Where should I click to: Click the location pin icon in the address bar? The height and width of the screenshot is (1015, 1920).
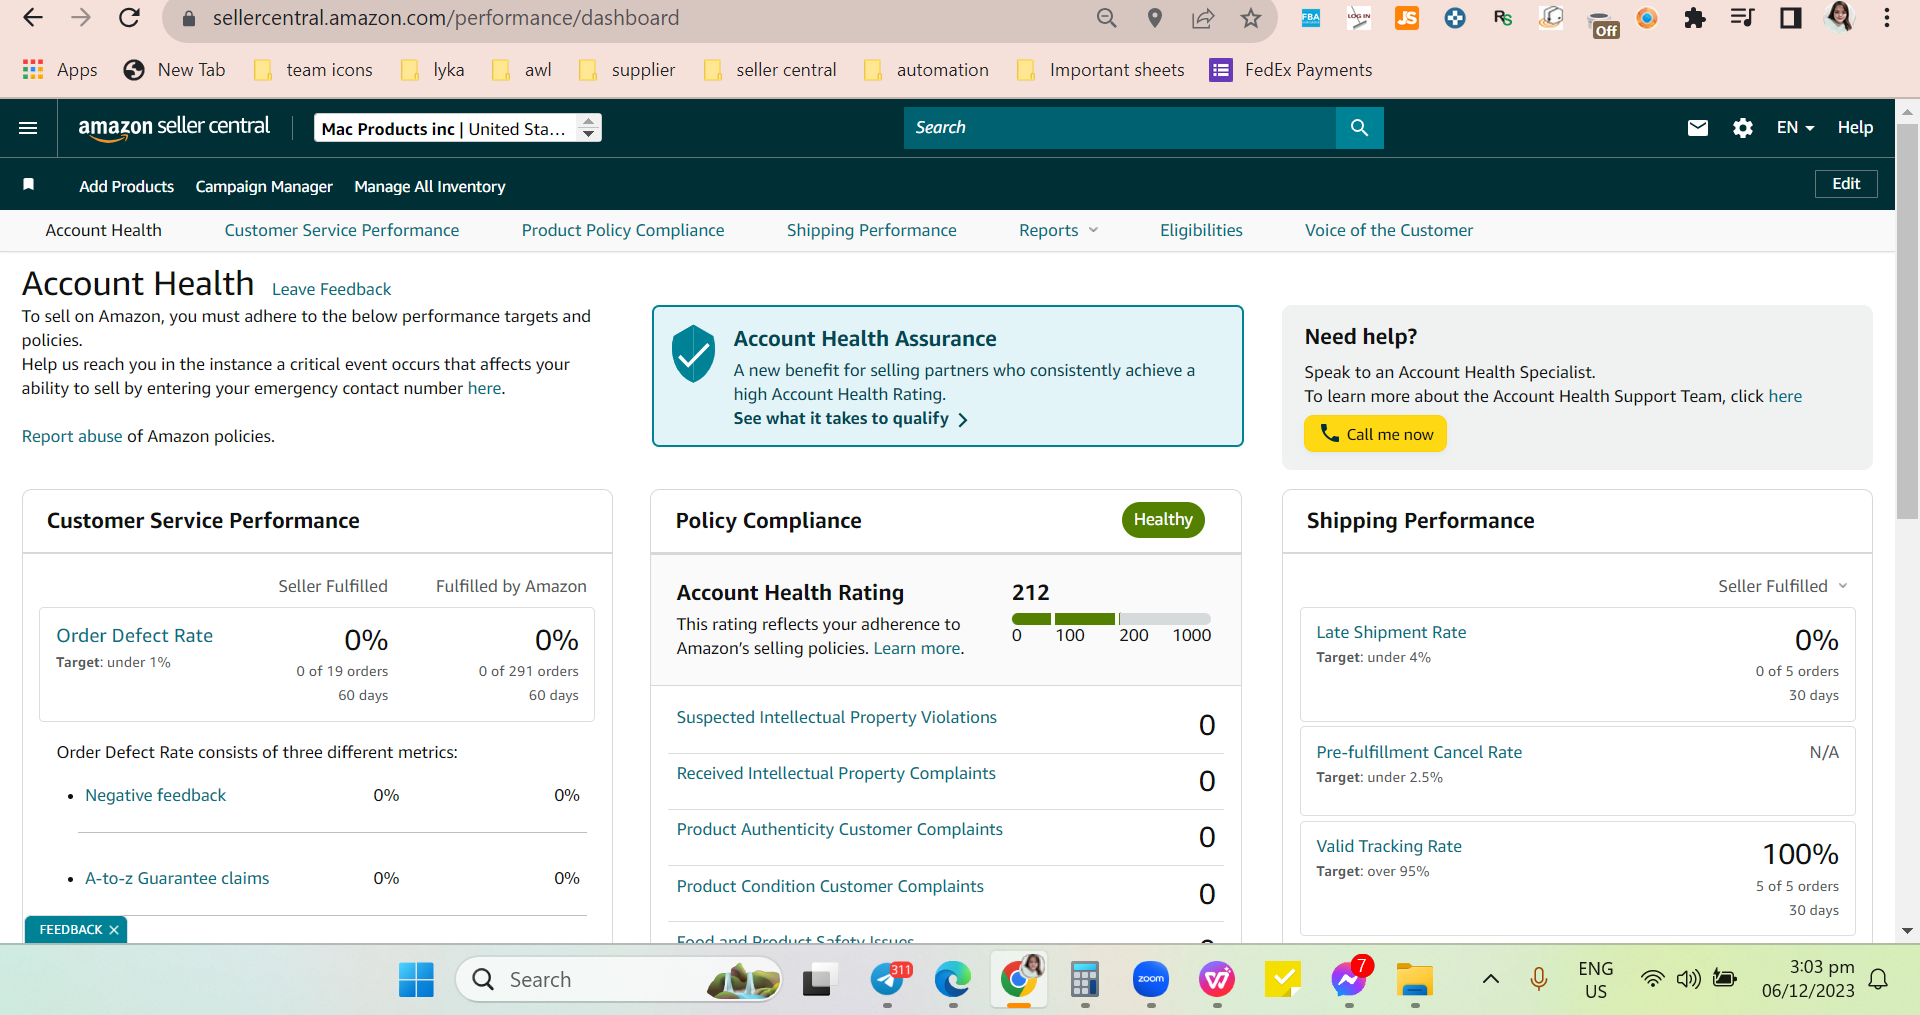click(1155, 18)
